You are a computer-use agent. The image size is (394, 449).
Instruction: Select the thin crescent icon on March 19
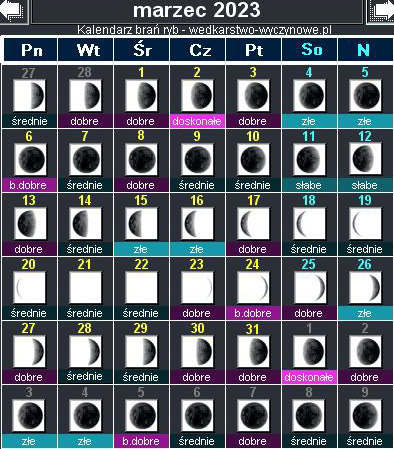coord(365,224)
